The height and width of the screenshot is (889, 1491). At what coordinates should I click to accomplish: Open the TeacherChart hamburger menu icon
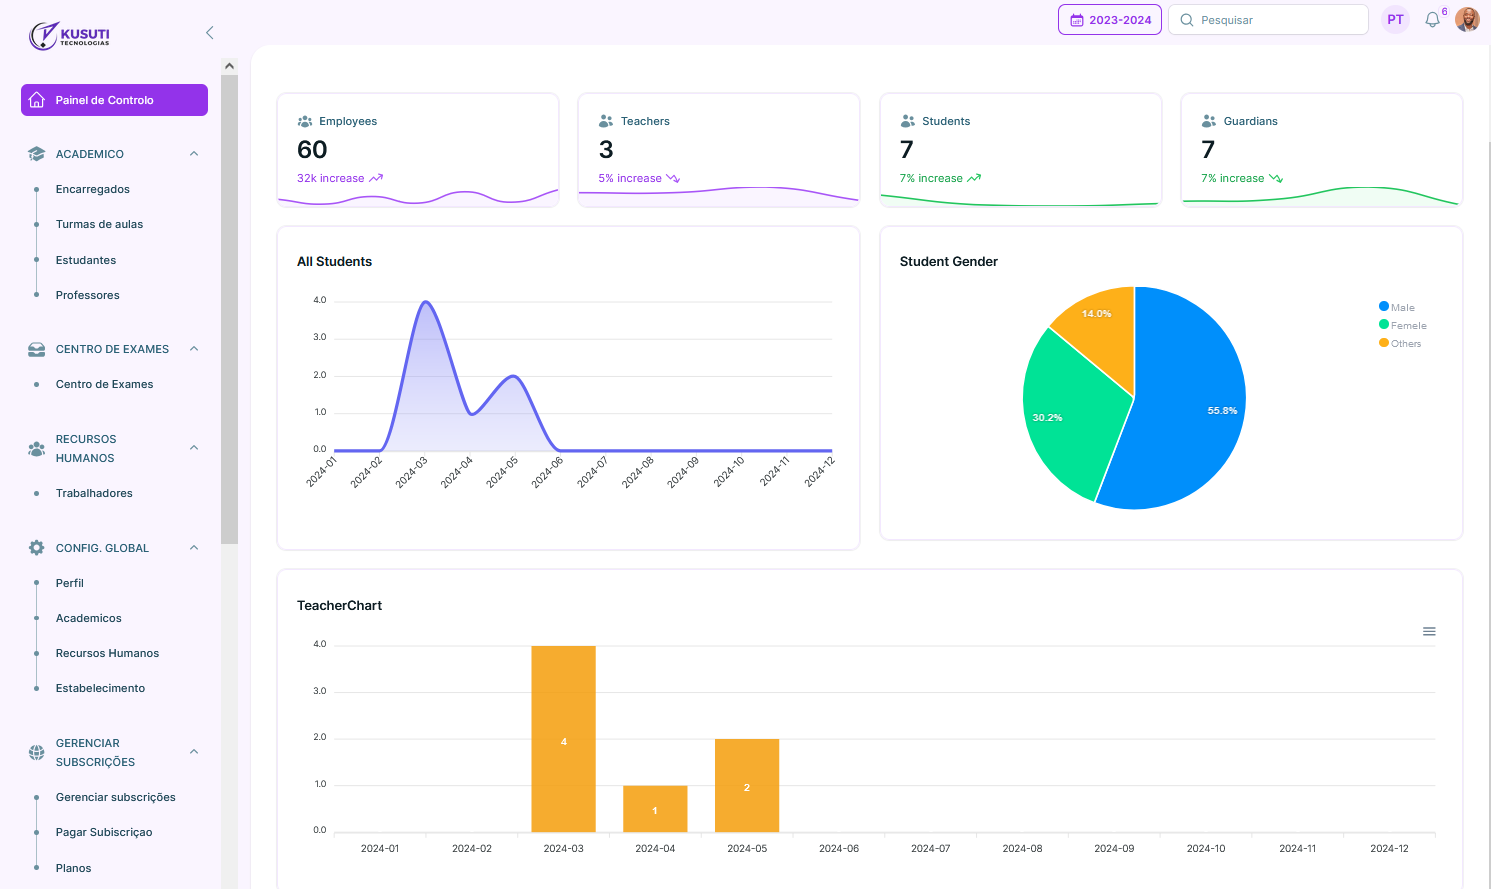(1429, 631)
